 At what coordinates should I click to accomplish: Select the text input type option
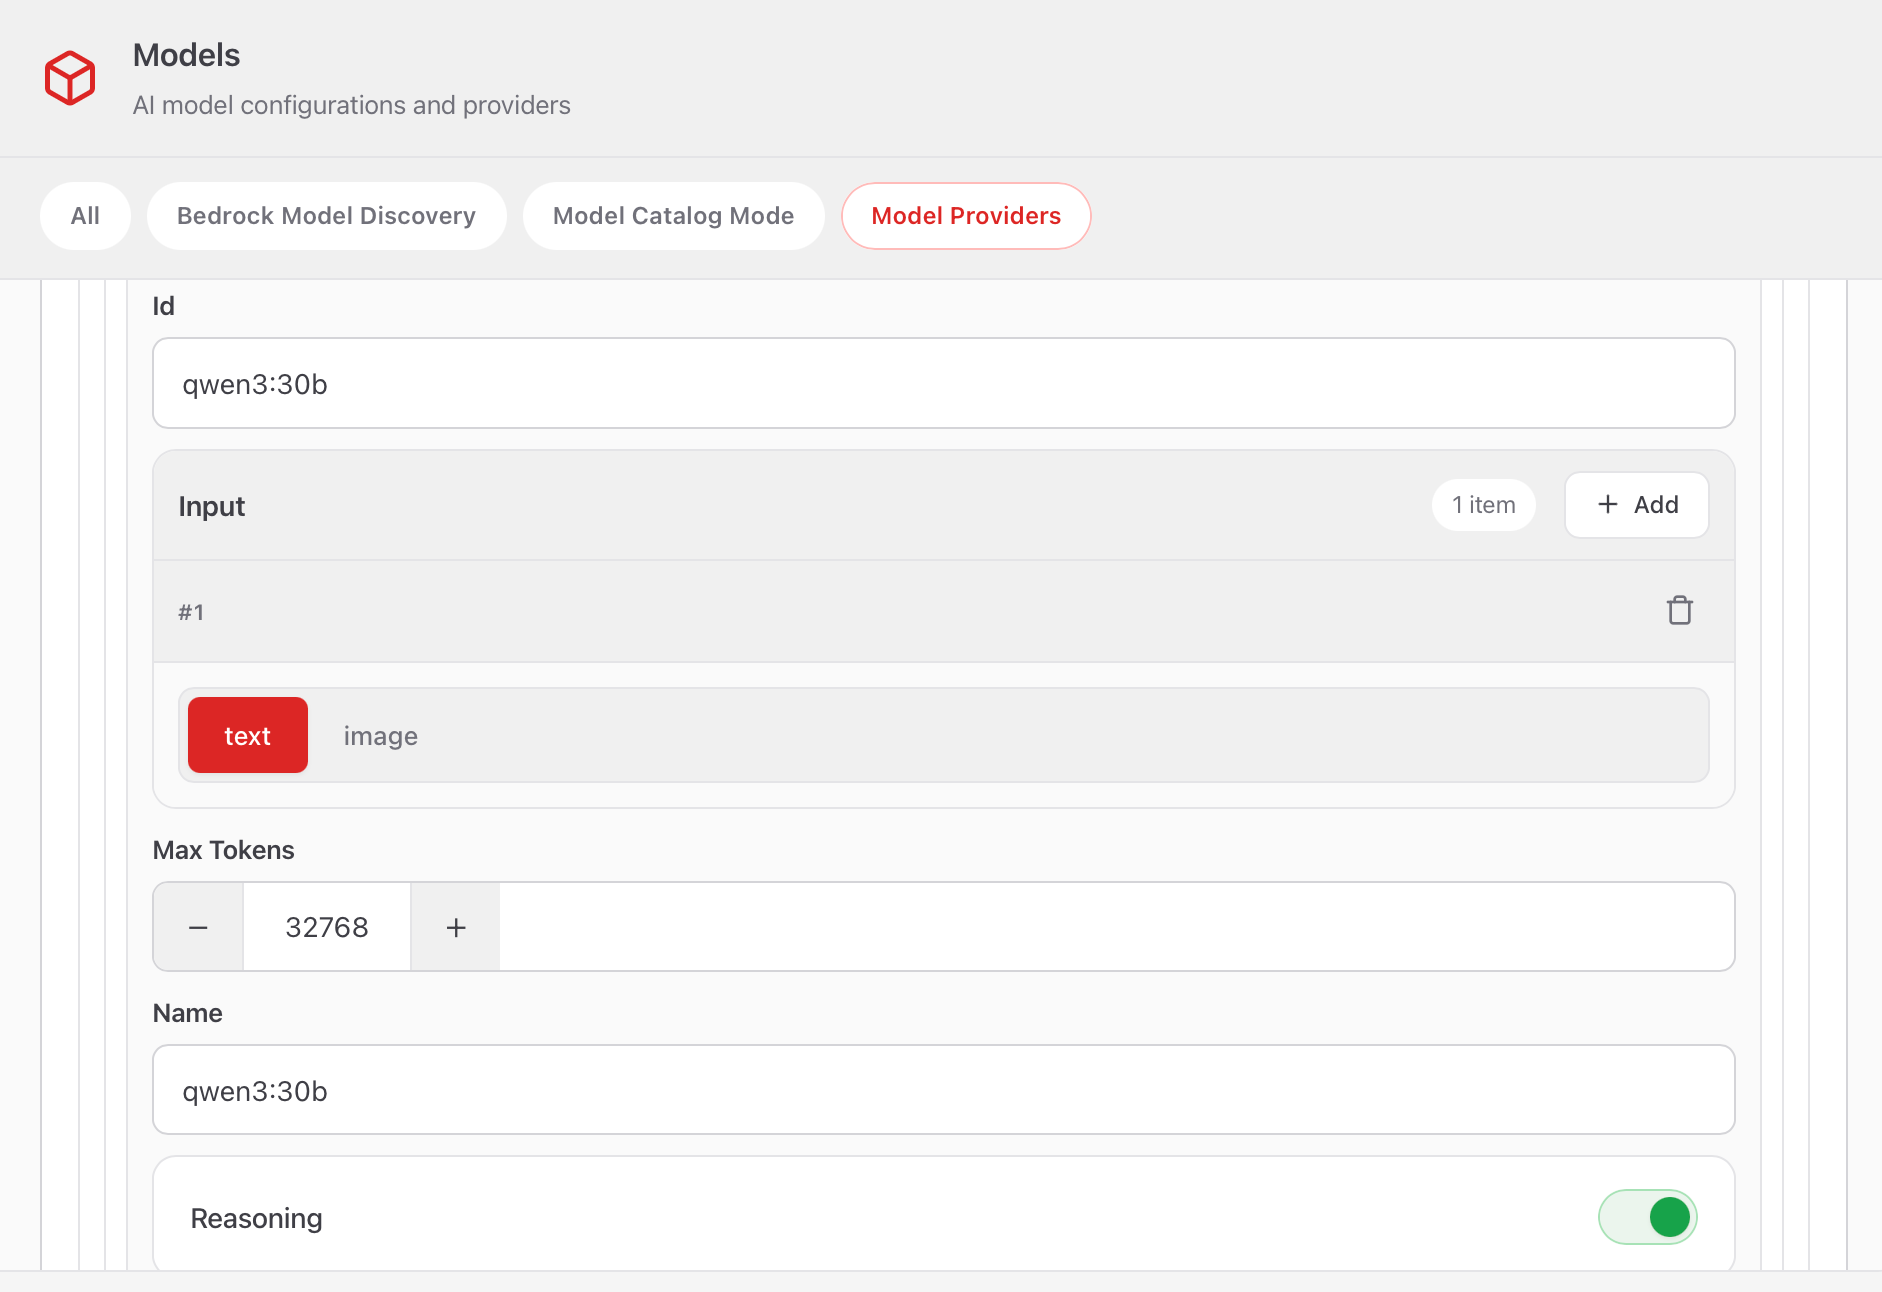247,736
